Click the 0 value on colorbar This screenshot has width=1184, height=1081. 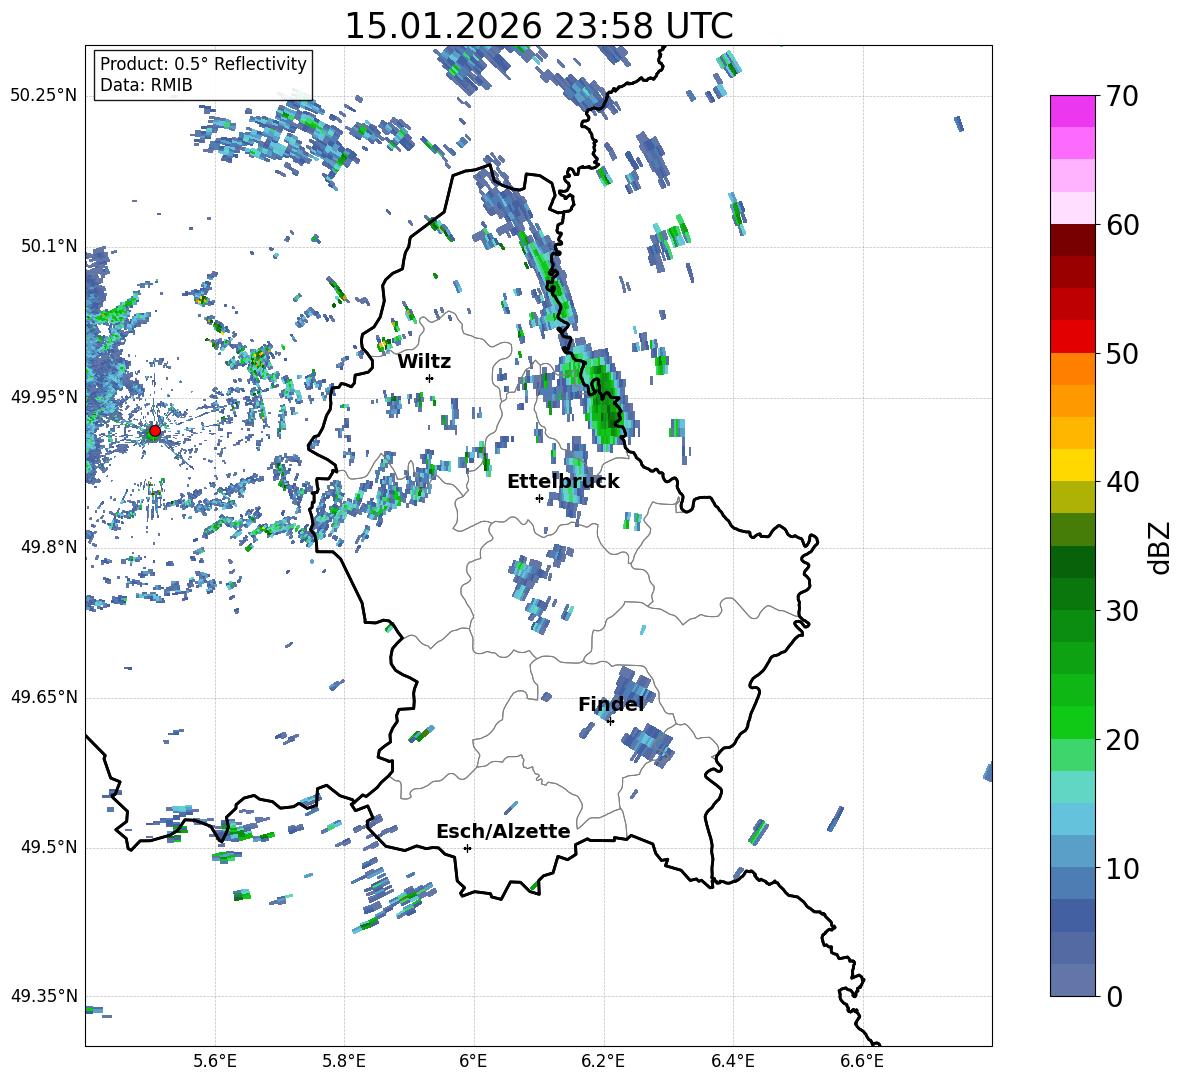[1113, 997]
